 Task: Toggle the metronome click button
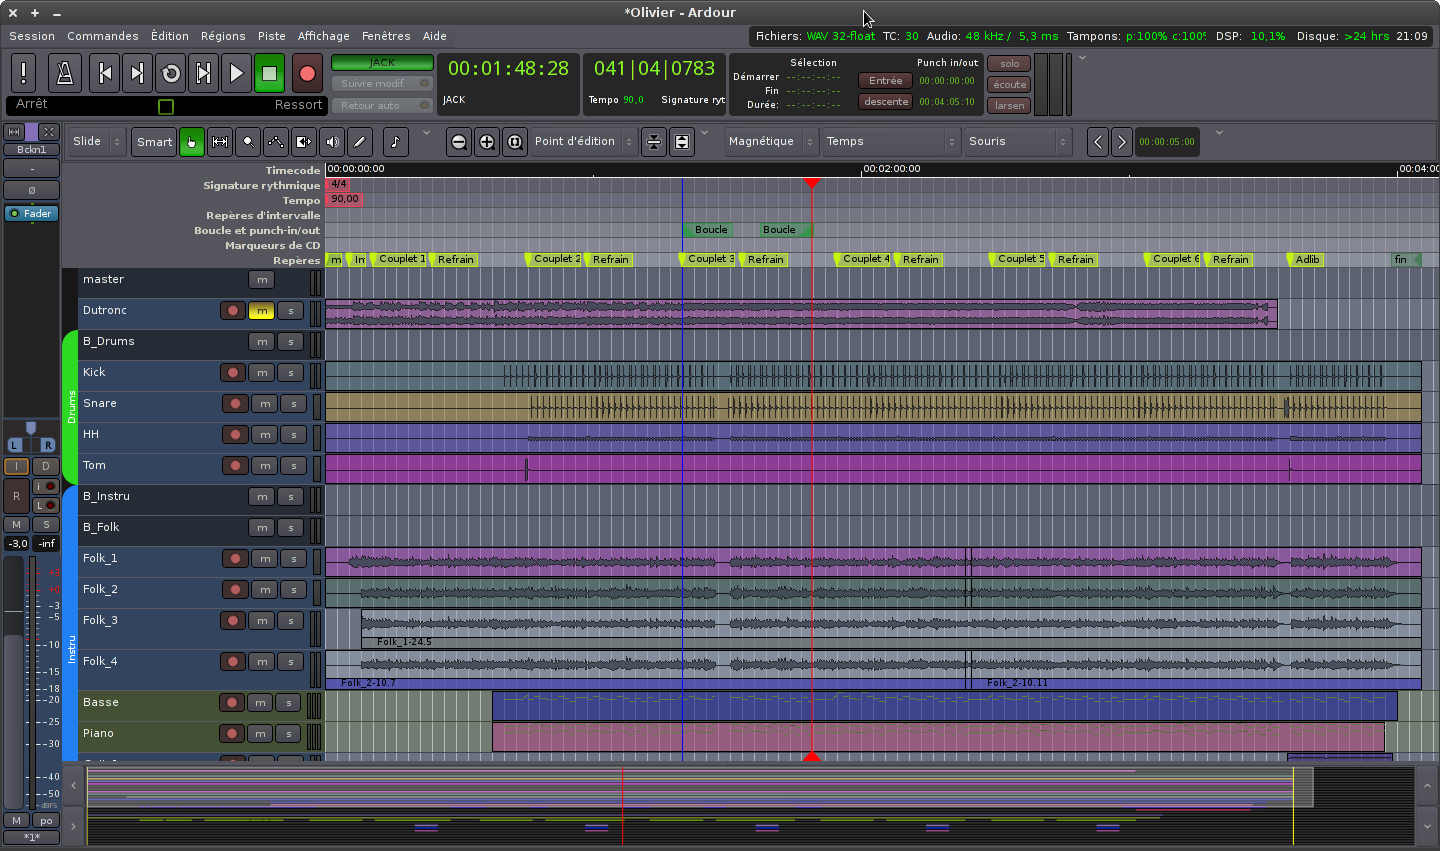(65, 73)
